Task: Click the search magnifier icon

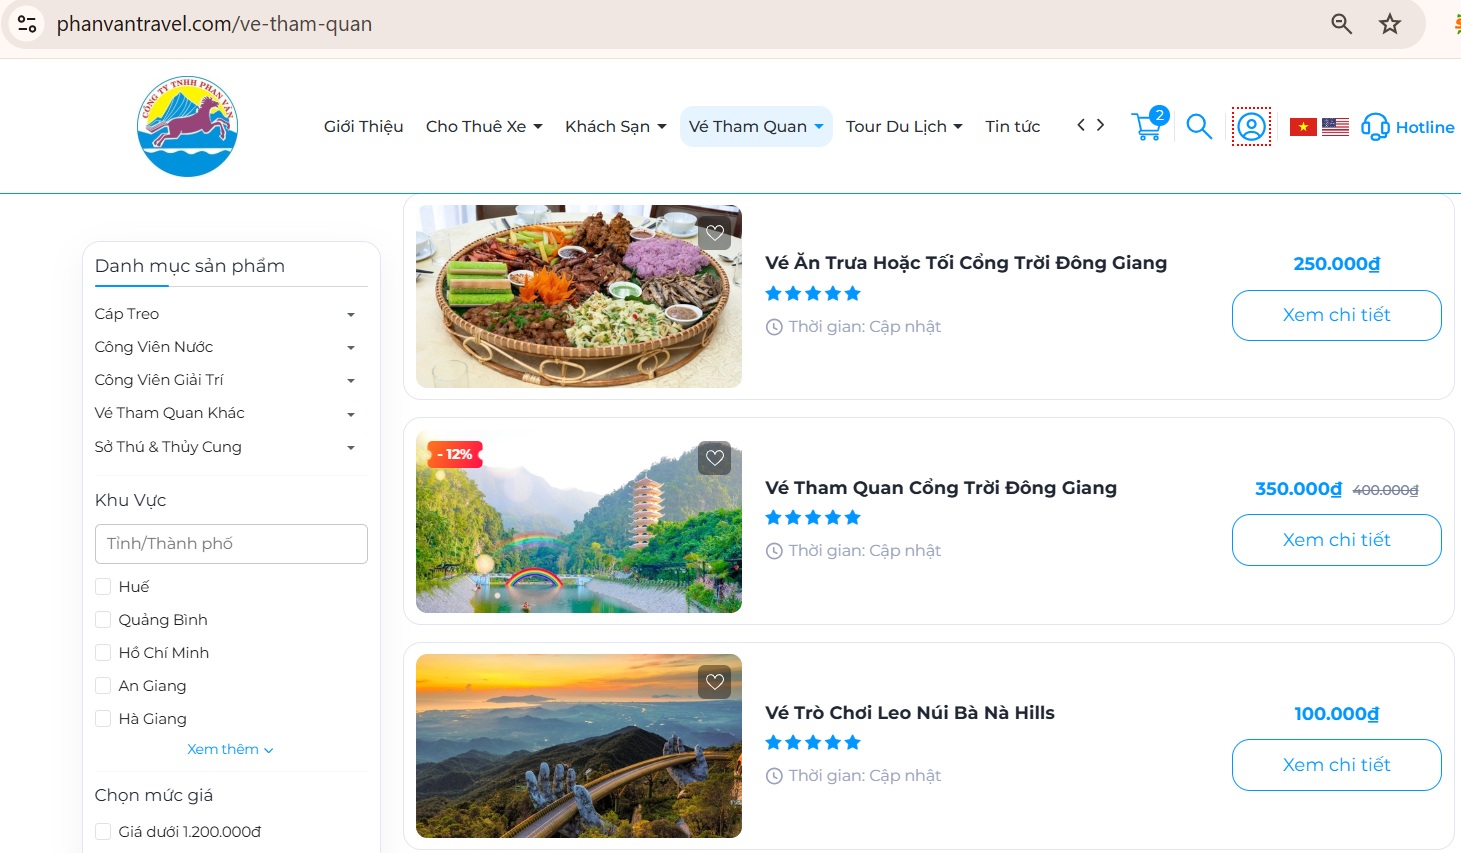Action: pos(1199,126)
